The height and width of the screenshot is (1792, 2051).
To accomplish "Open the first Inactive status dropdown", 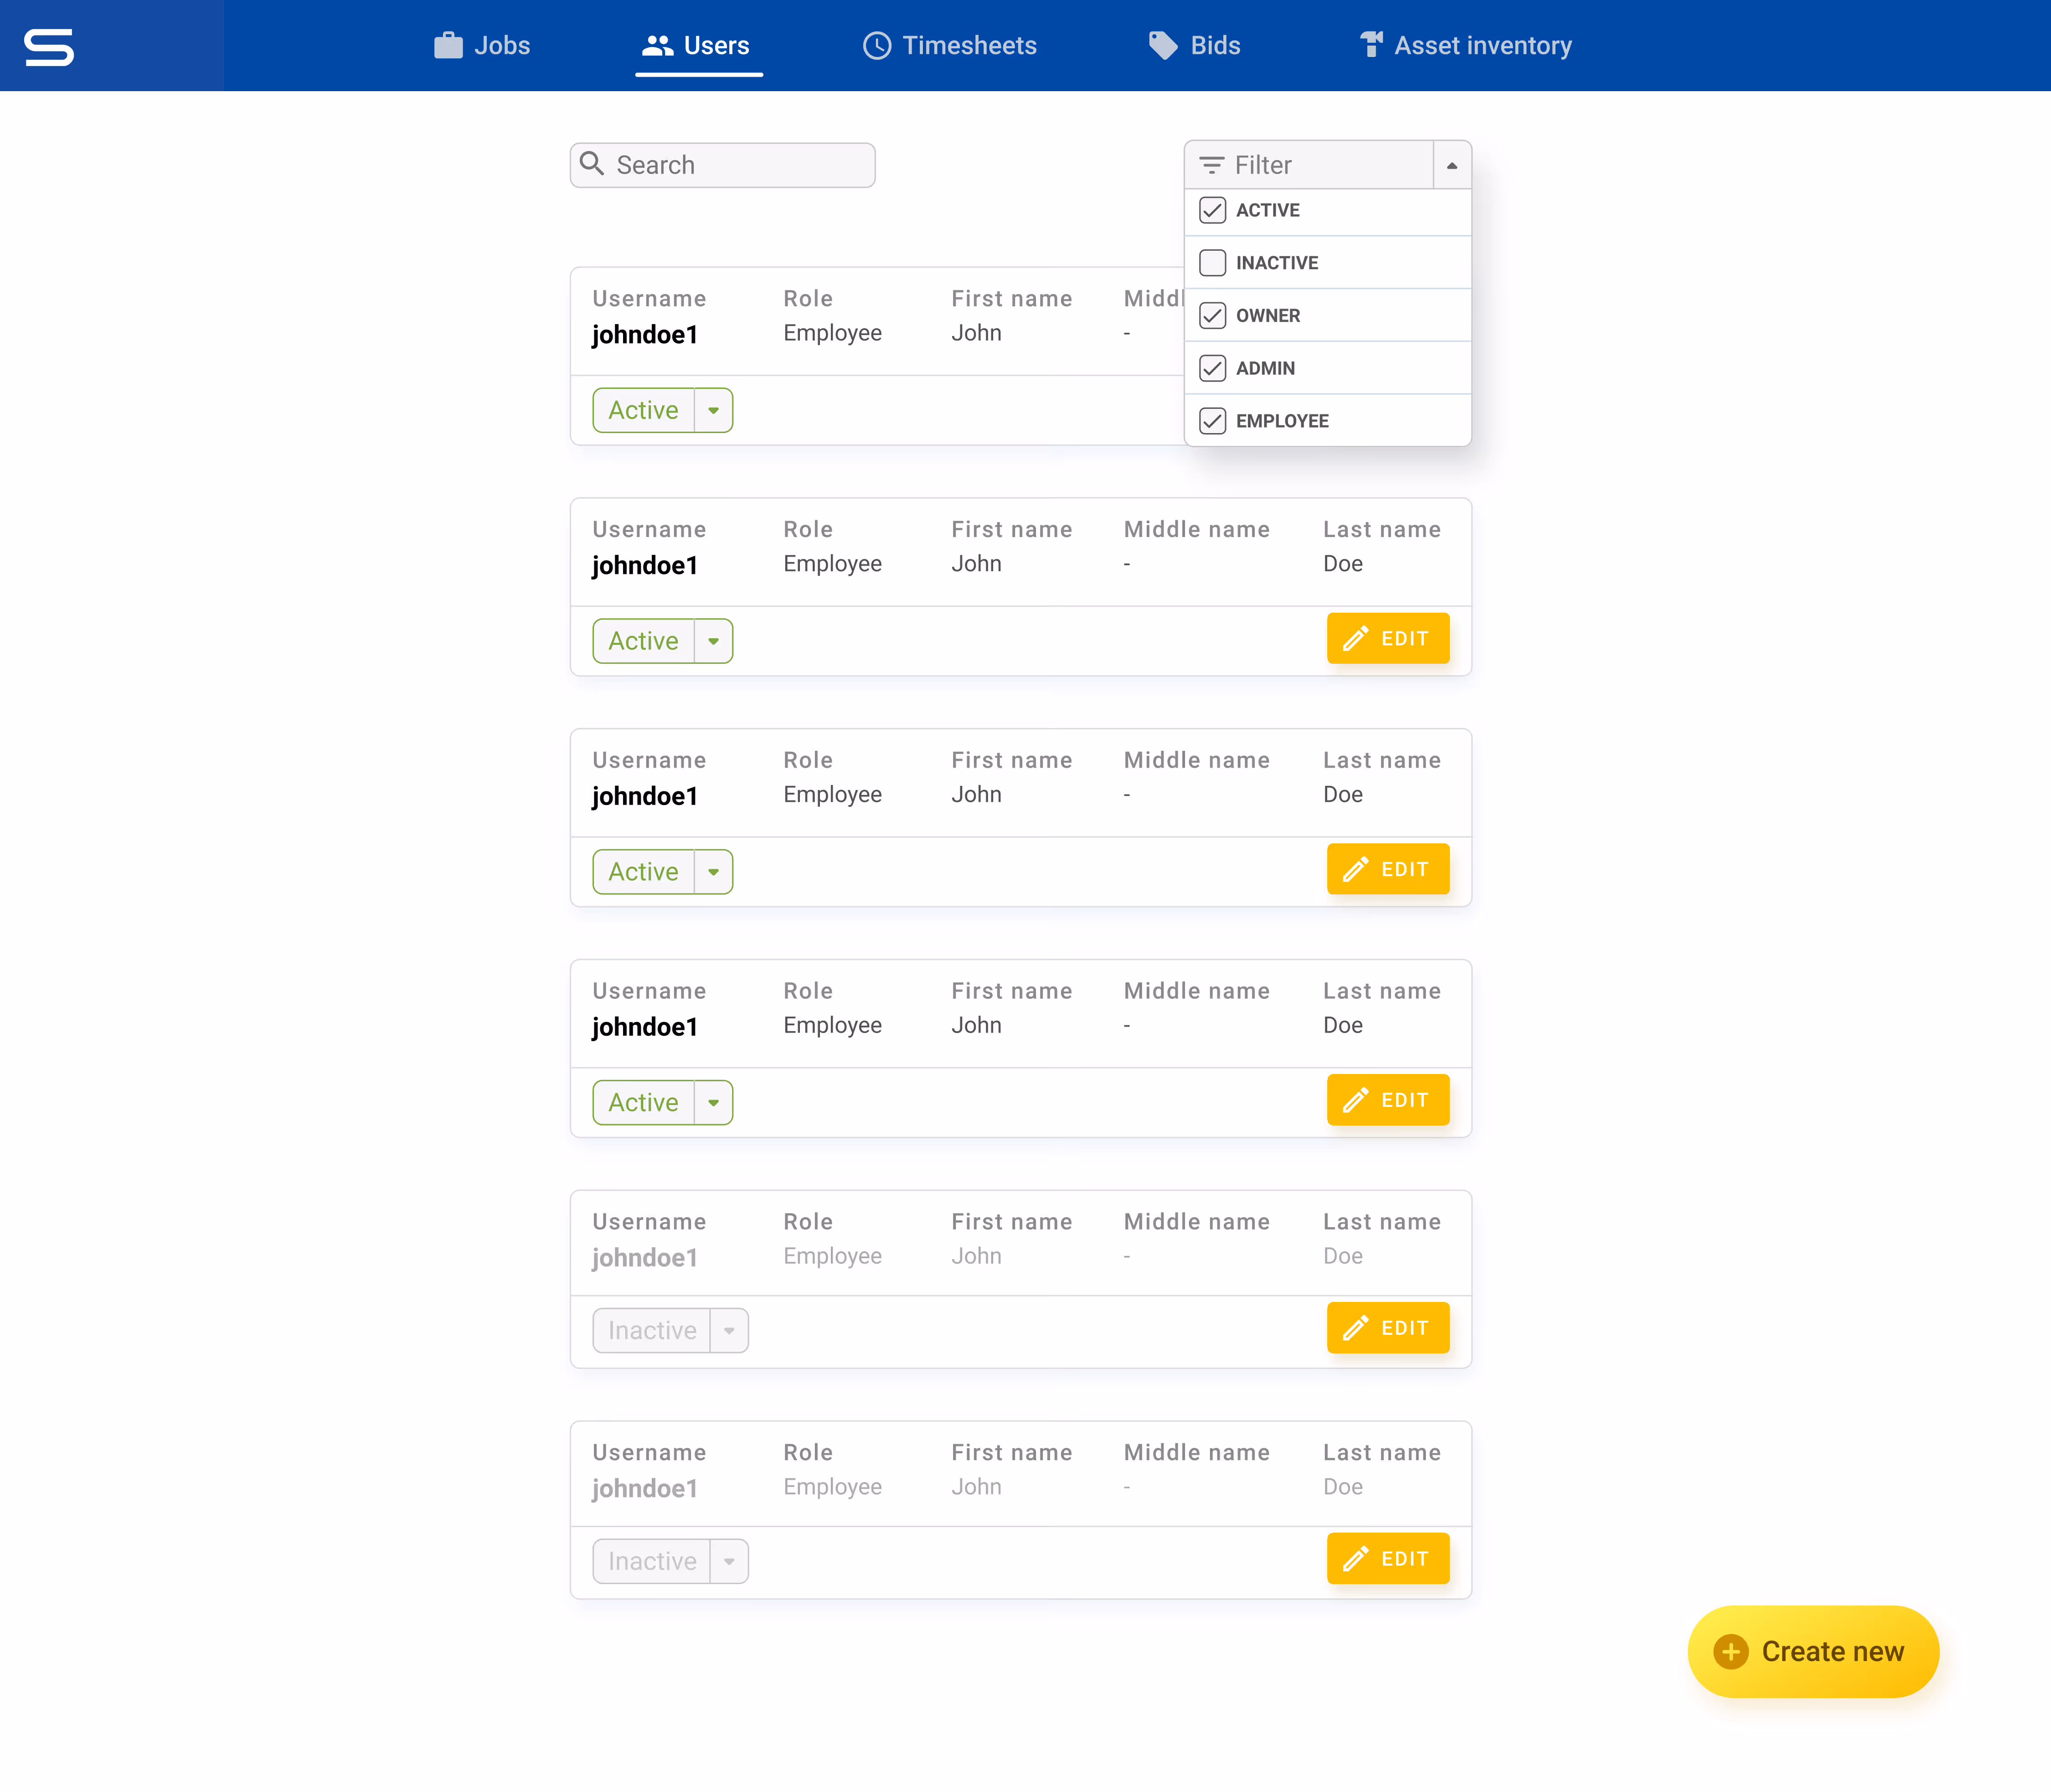I will pyautogui.click(x=729, y=1331).
